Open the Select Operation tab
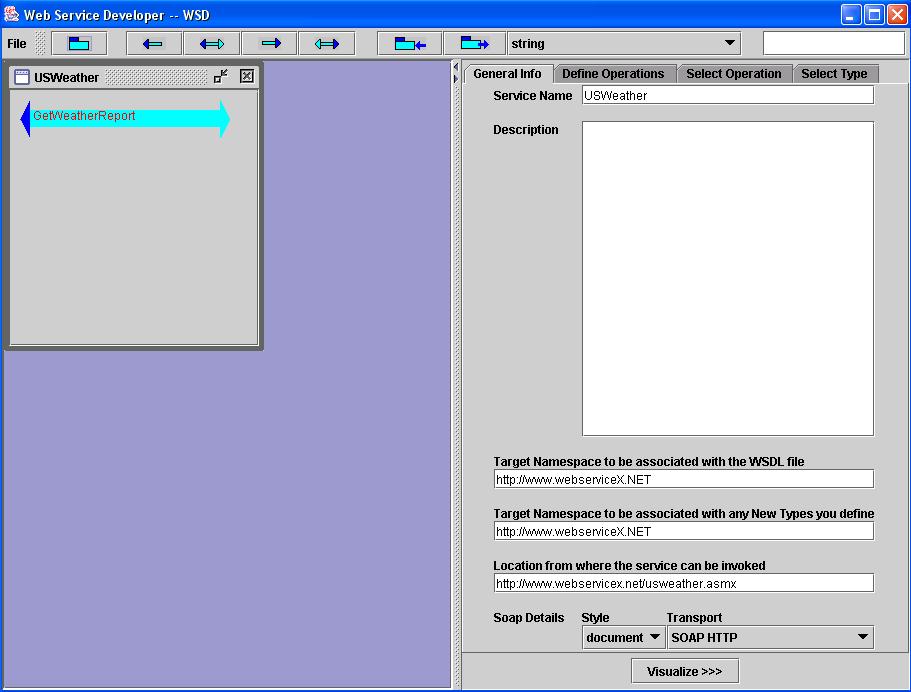The width and height of the screenshot is (911, 692). click(x=734, y=74)
